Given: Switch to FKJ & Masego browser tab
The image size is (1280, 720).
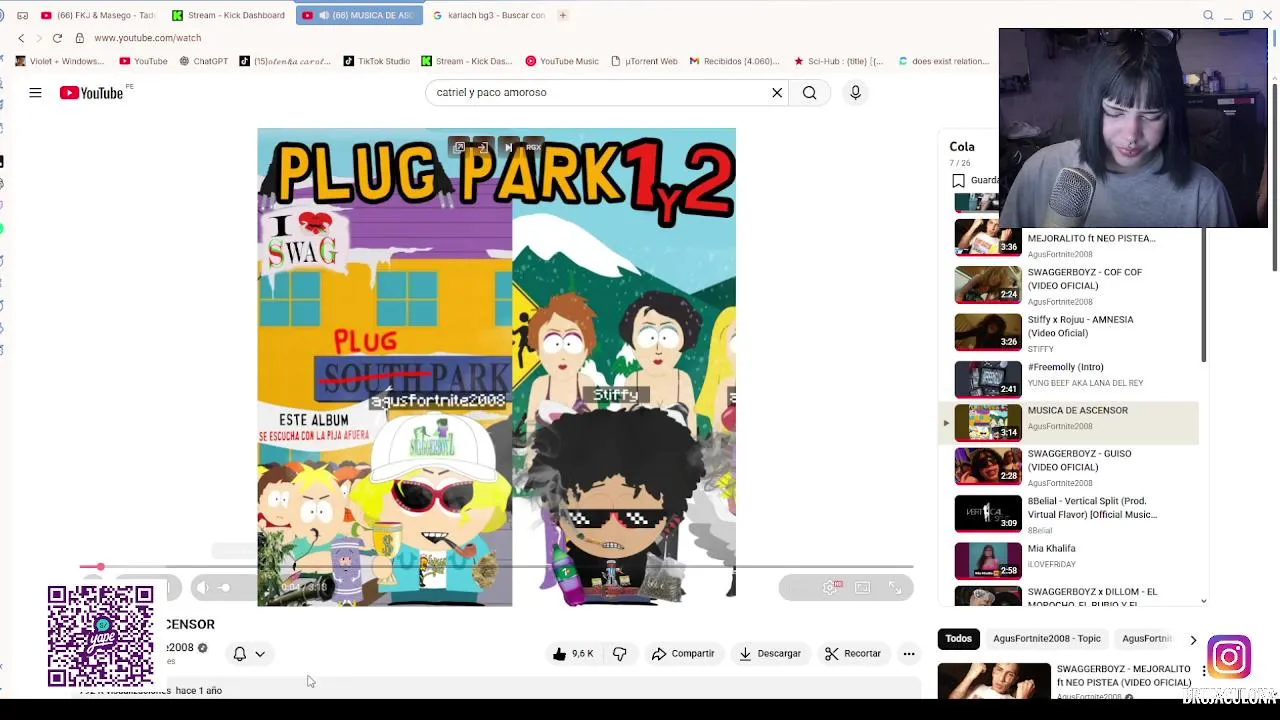Looking at the screenshot, I should pyautogui.click(x=98, y=15).
